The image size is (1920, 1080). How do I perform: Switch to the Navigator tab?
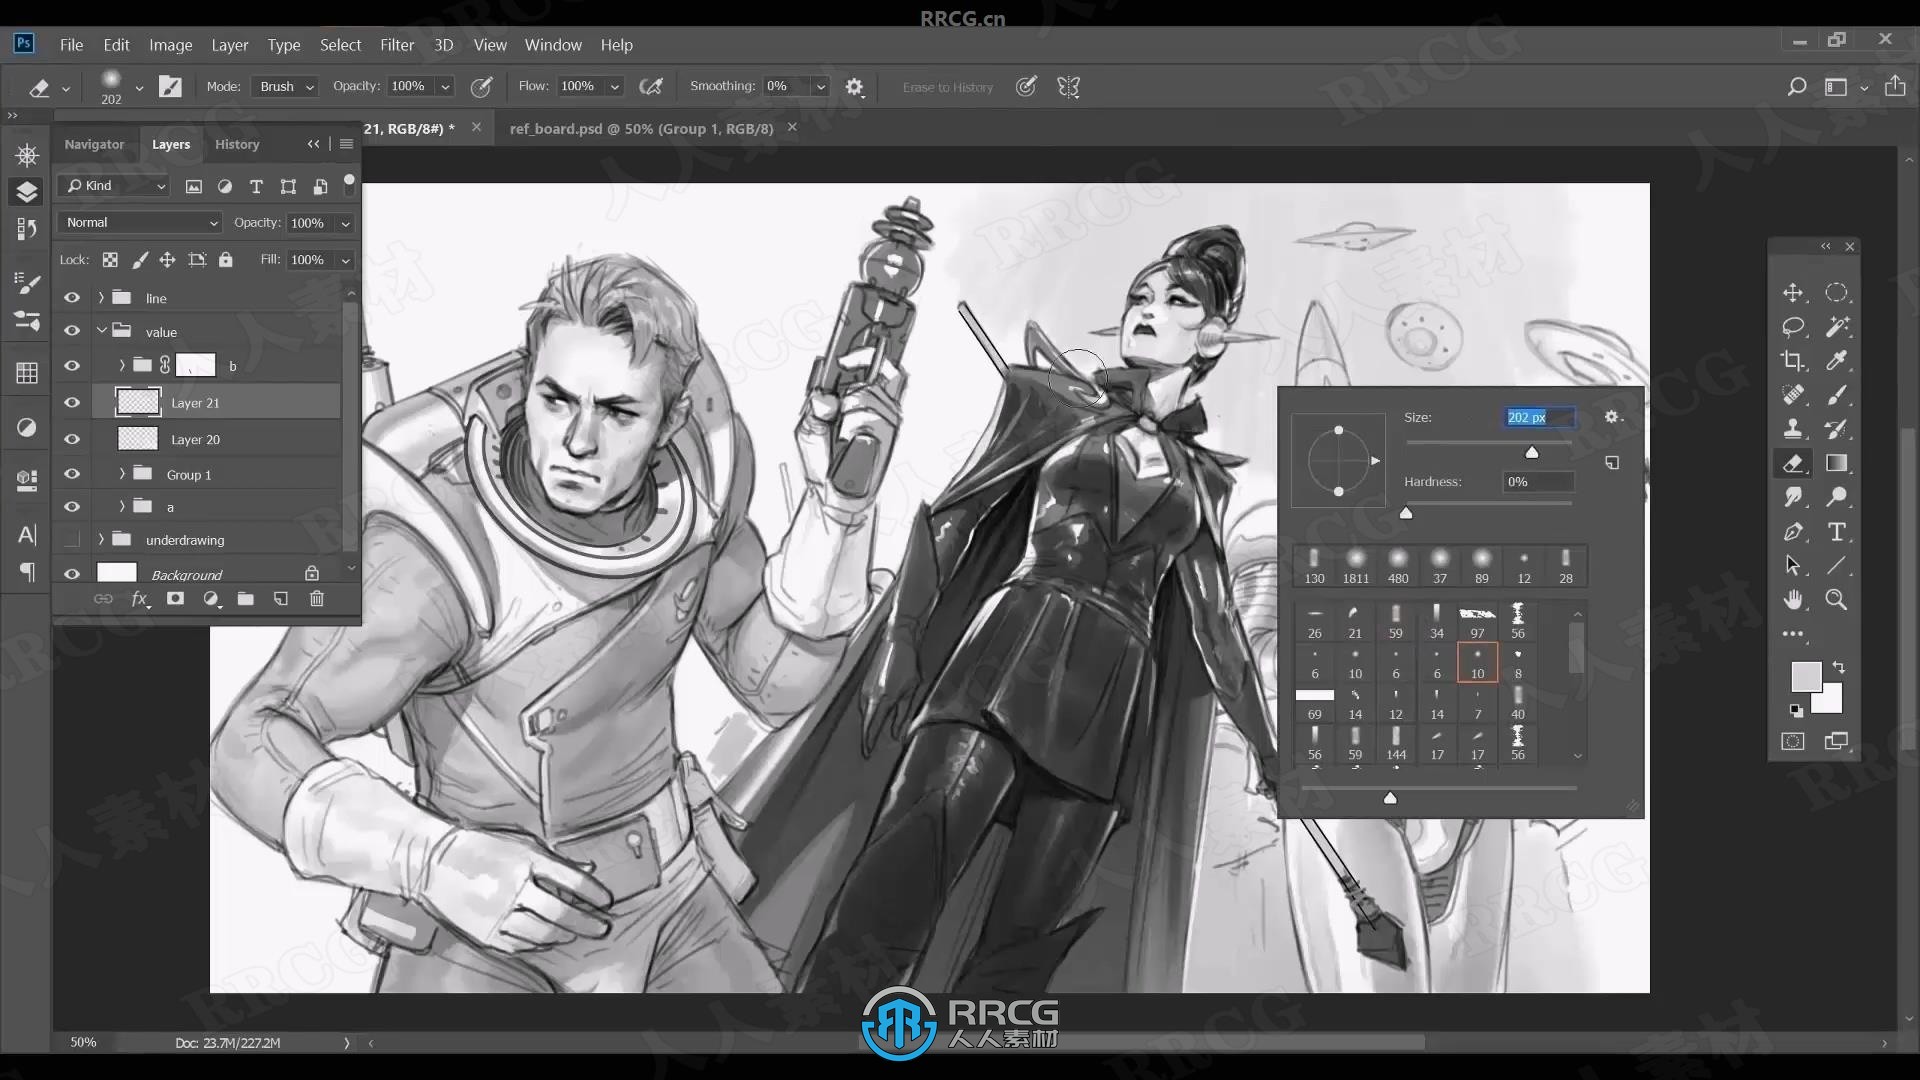click(x=94, y=144)
